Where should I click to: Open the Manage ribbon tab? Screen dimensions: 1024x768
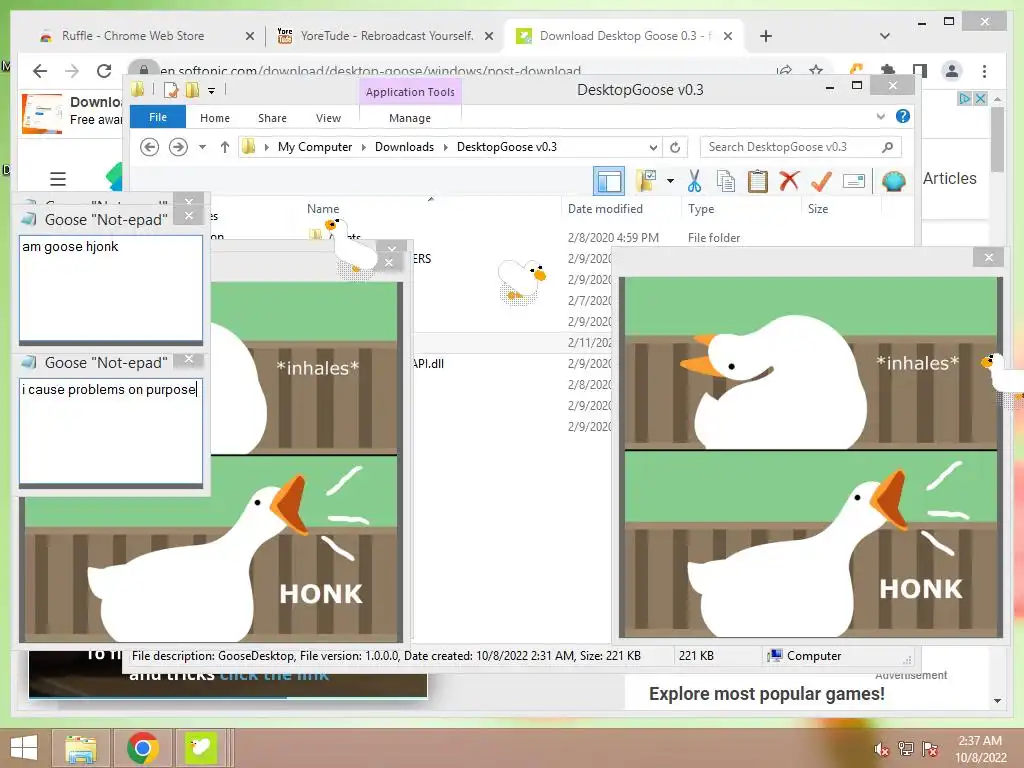[410, 118]
